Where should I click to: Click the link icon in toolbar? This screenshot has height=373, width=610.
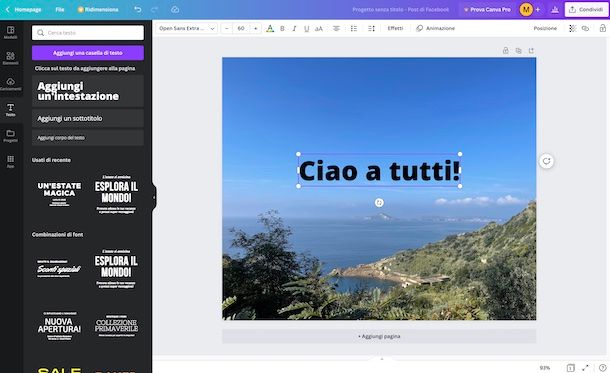pos(585,28)
